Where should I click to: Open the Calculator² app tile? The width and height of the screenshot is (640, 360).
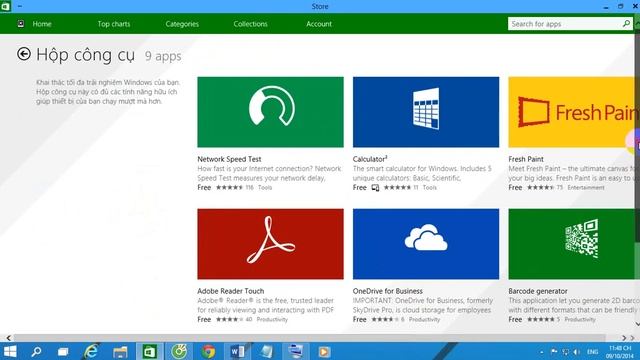[426, 112]
